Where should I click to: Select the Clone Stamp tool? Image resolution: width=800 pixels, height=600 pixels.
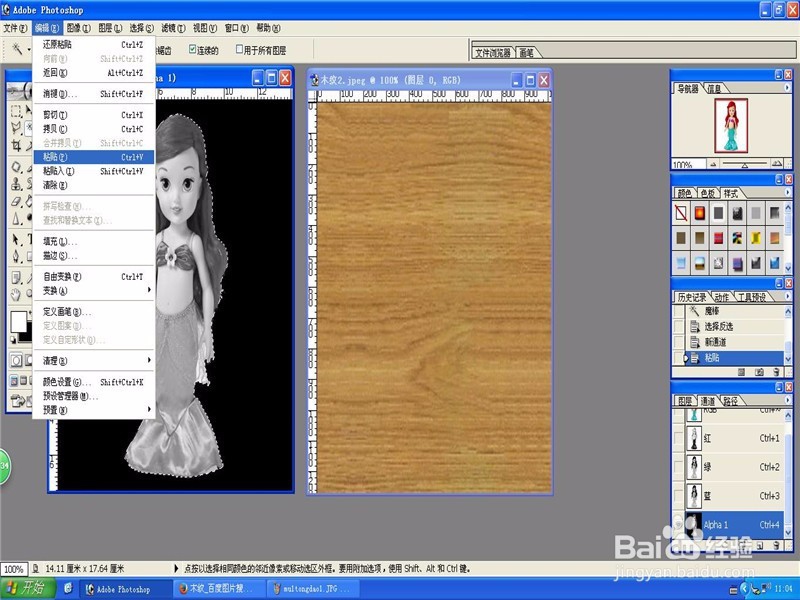pos(16,184)
